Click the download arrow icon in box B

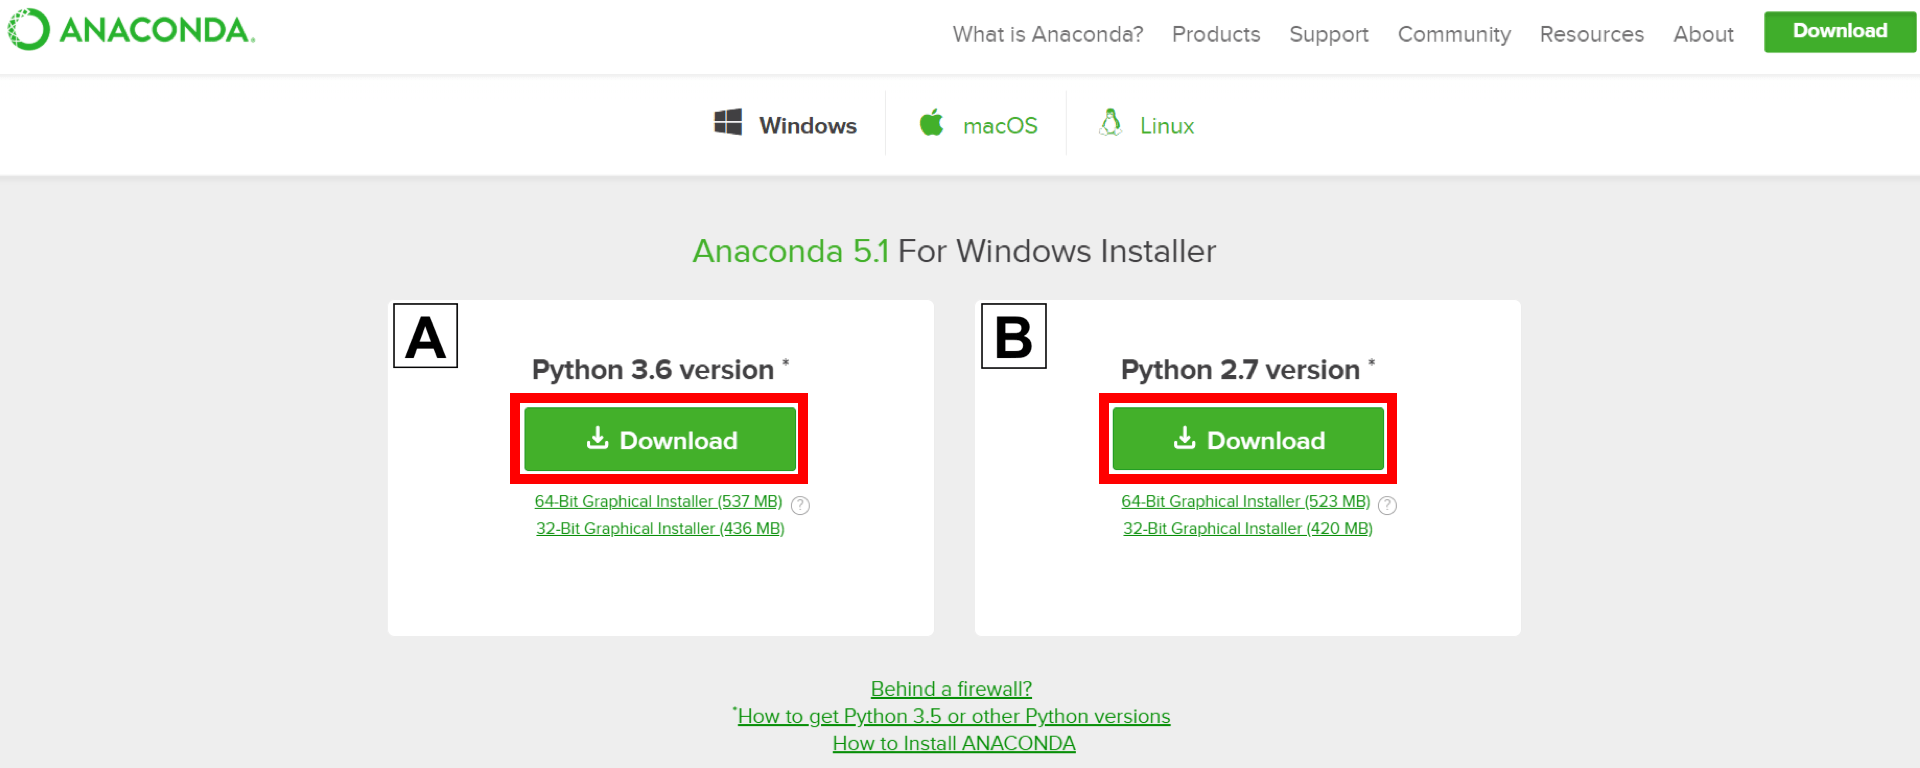pyautogui.click(x=1185, y=438)
